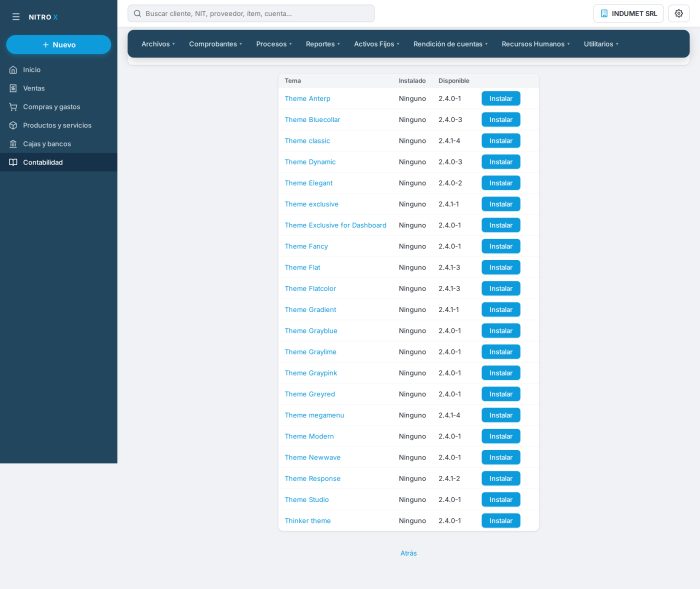Focus the Buscar cliente search field
Image resolution: width=700 pixels, height=589 pixels.
[x=251, y=13]
